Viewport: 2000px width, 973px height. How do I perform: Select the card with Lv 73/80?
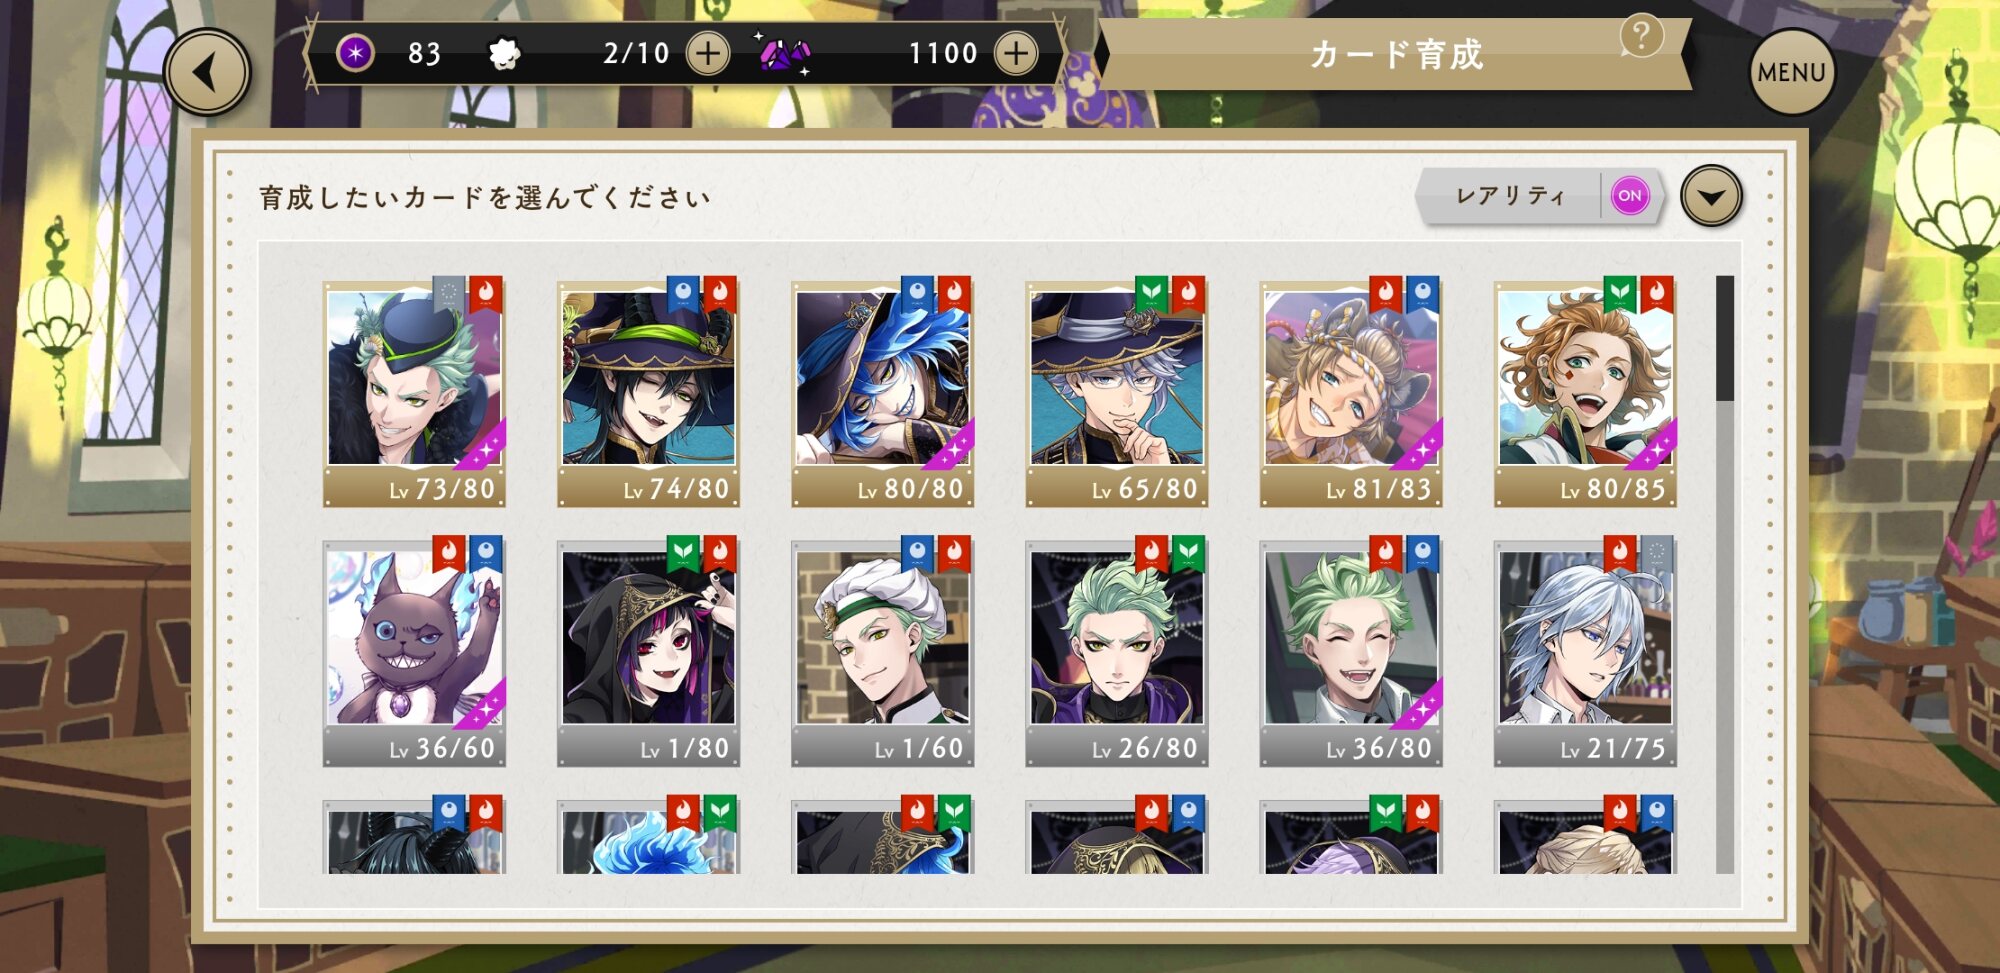click(x=414, y=392)
